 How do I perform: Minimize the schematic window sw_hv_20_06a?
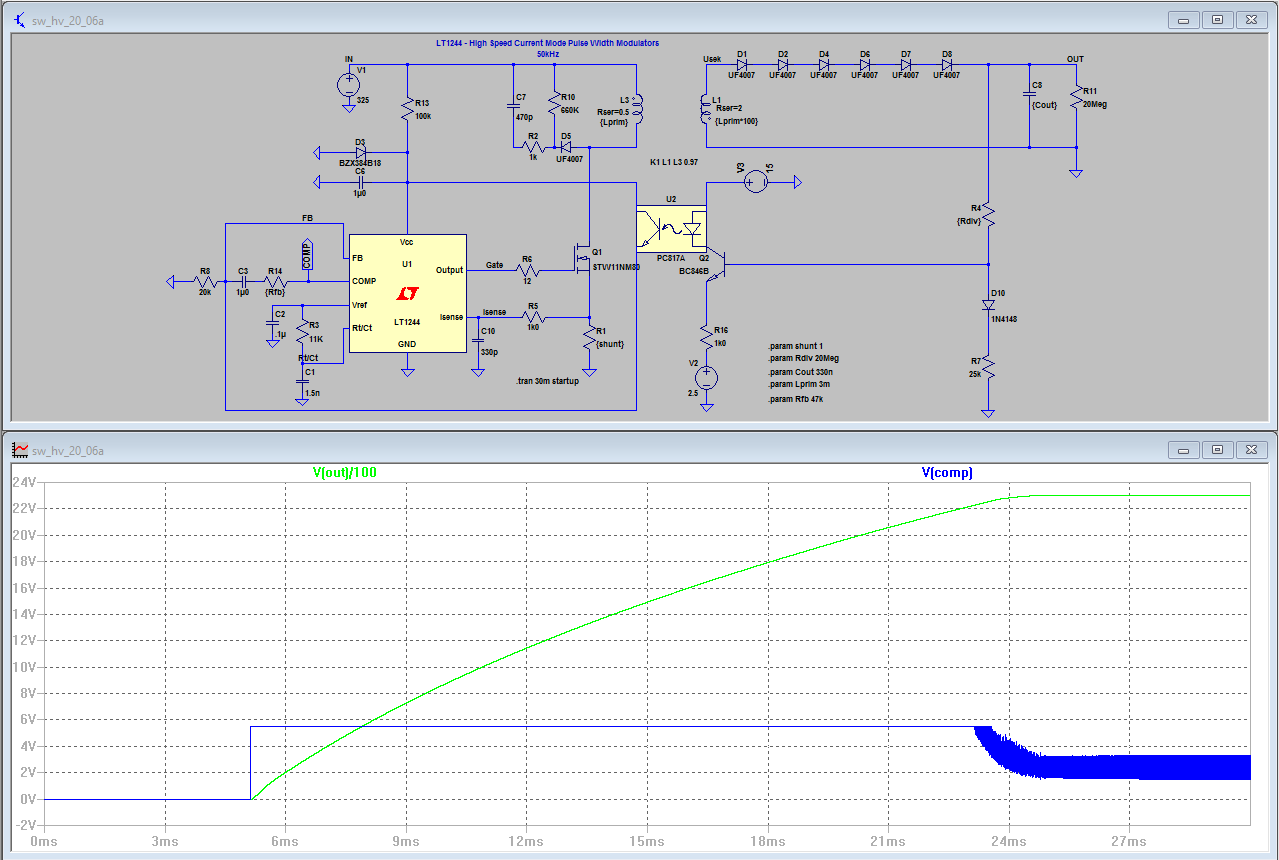tap(1185, 19)
